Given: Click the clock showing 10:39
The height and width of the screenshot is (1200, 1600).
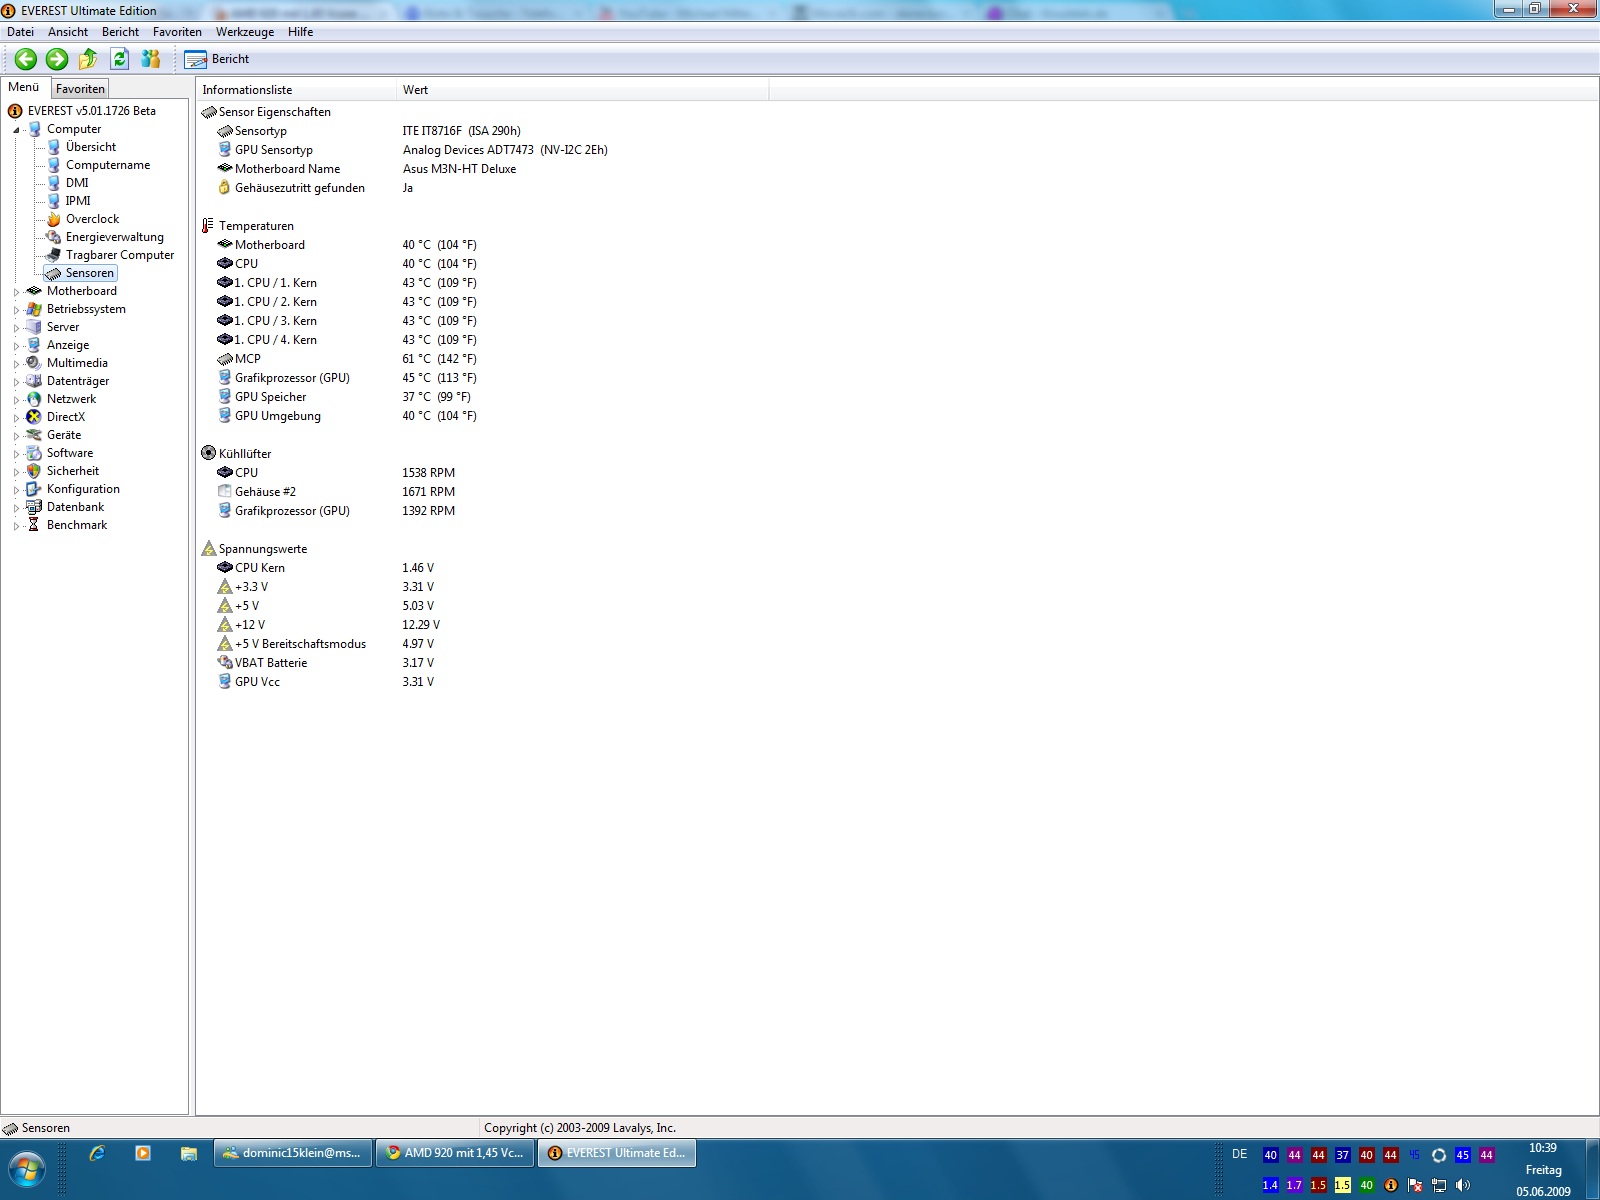Looking at the screenshot, I should [x=1543, y=1148].
